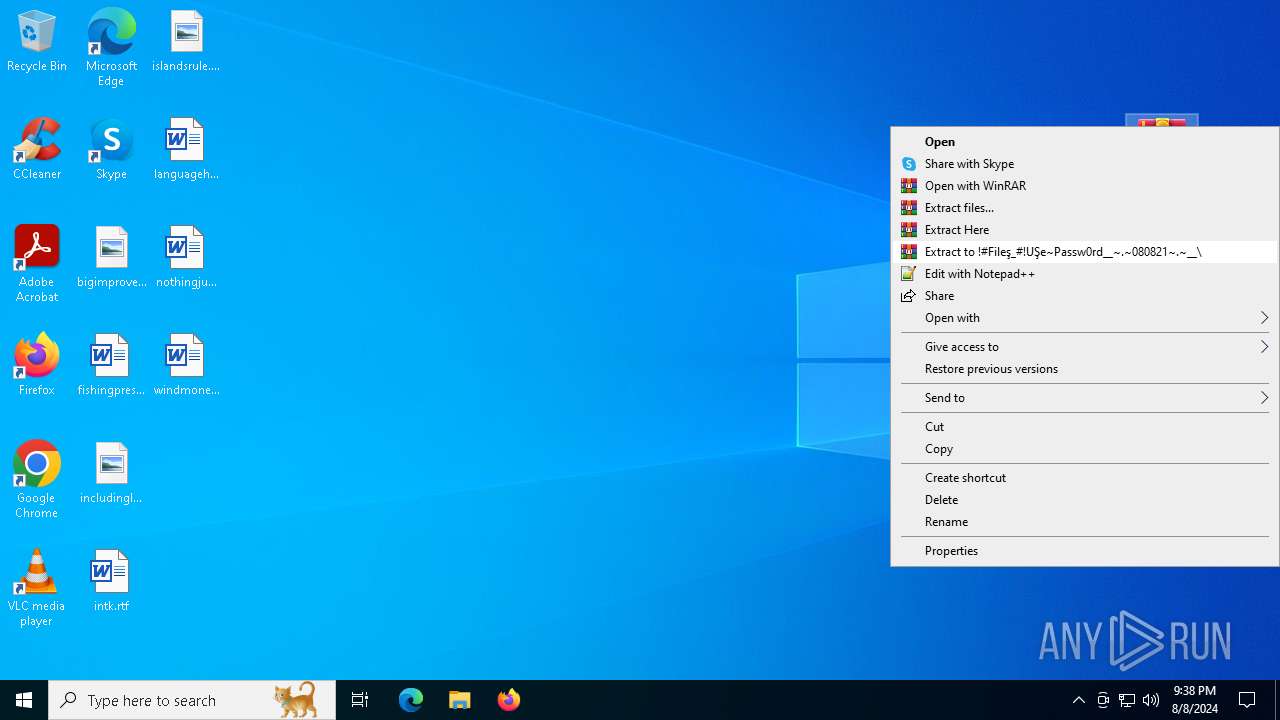Open File Explorer from the taskbar
Screen dimensions: 1280x720
460,700
